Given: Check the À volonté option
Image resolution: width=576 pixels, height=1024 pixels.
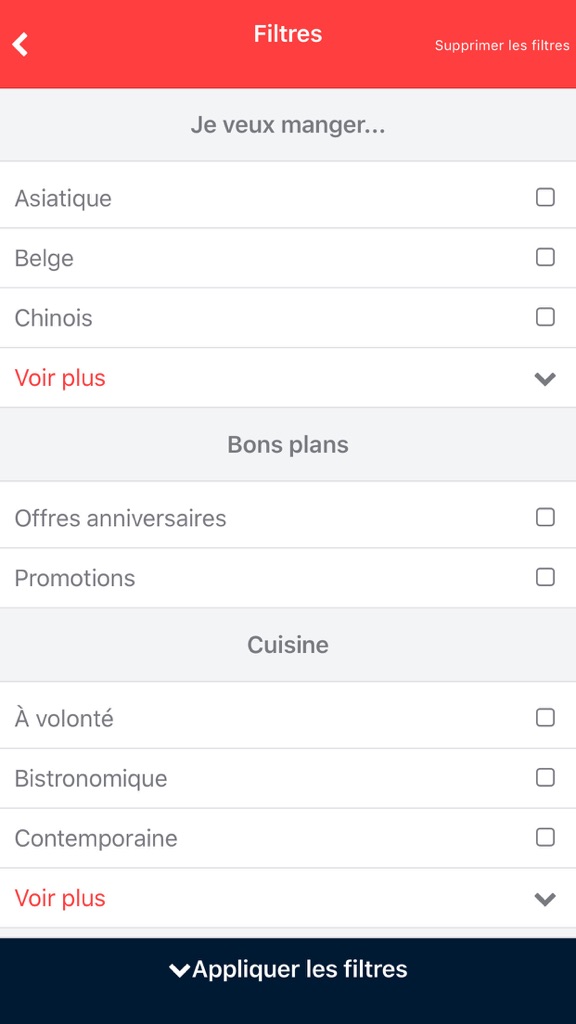Looking at the screenshot, I should click(545, 717).
